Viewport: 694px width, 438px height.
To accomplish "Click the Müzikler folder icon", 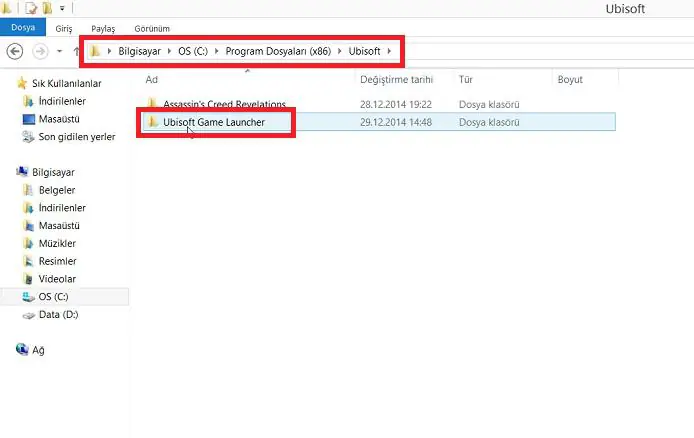I will point(28,243).
